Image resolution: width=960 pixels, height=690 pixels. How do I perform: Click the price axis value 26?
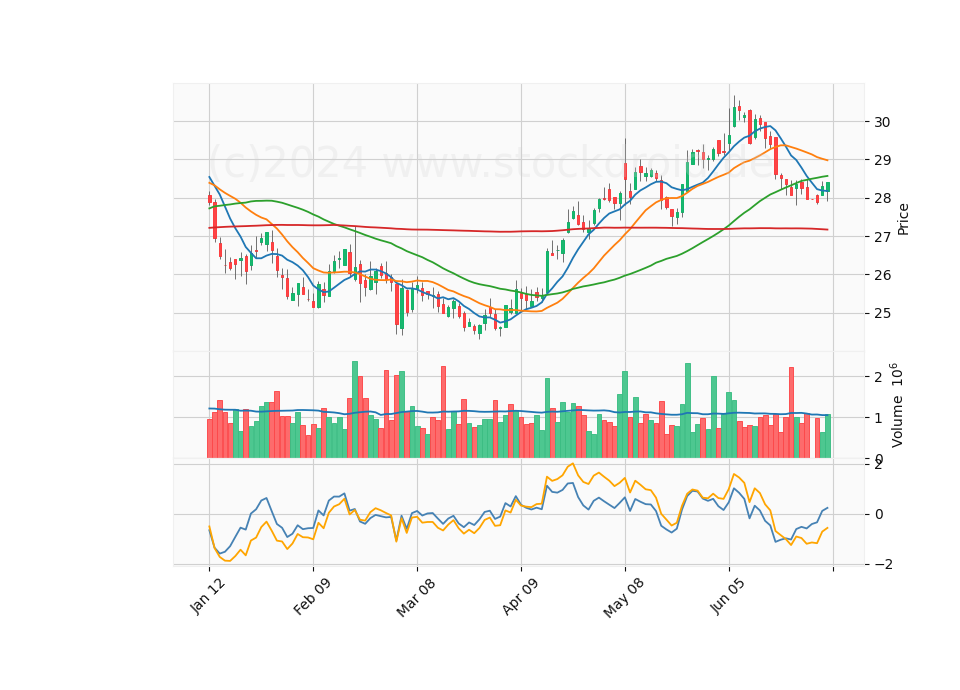(x=882, y=275)
